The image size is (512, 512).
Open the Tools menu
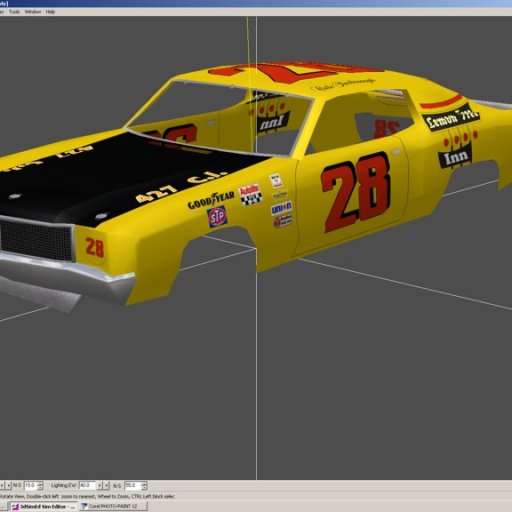coord(14,12)
